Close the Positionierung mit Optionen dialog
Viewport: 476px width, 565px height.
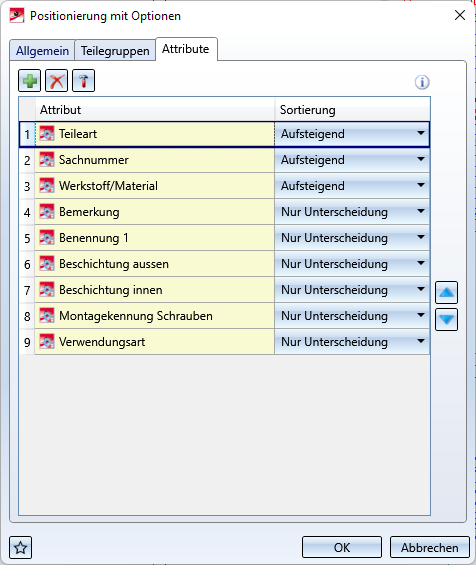[x=460, y=15]
